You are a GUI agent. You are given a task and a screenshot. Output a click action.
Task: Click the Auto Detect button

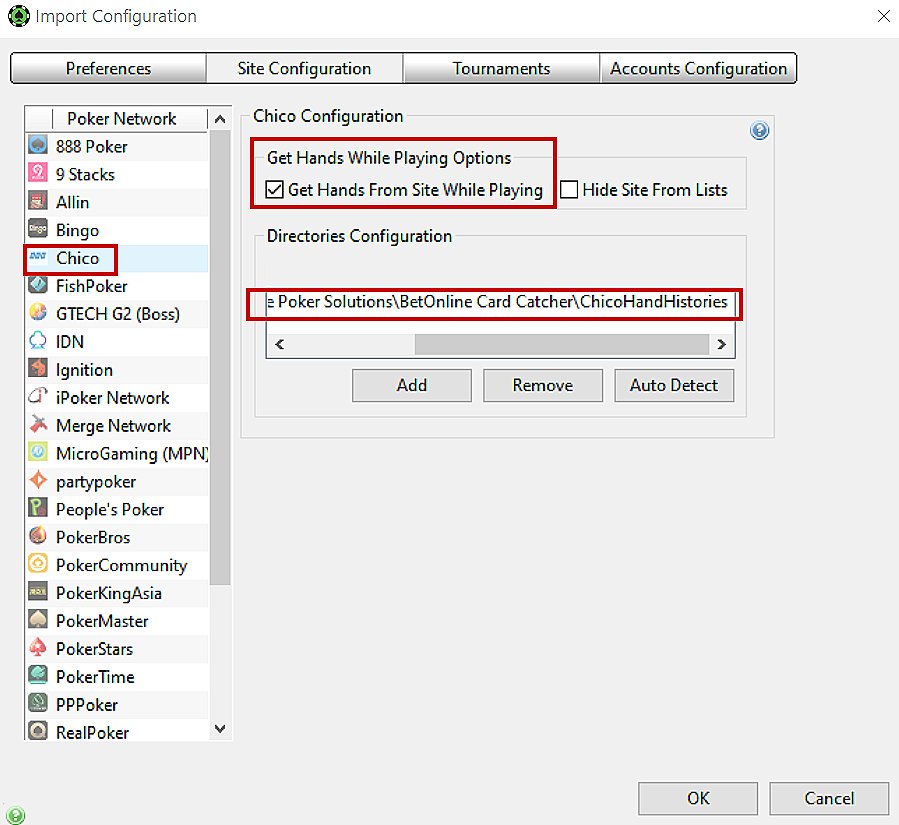674,385
